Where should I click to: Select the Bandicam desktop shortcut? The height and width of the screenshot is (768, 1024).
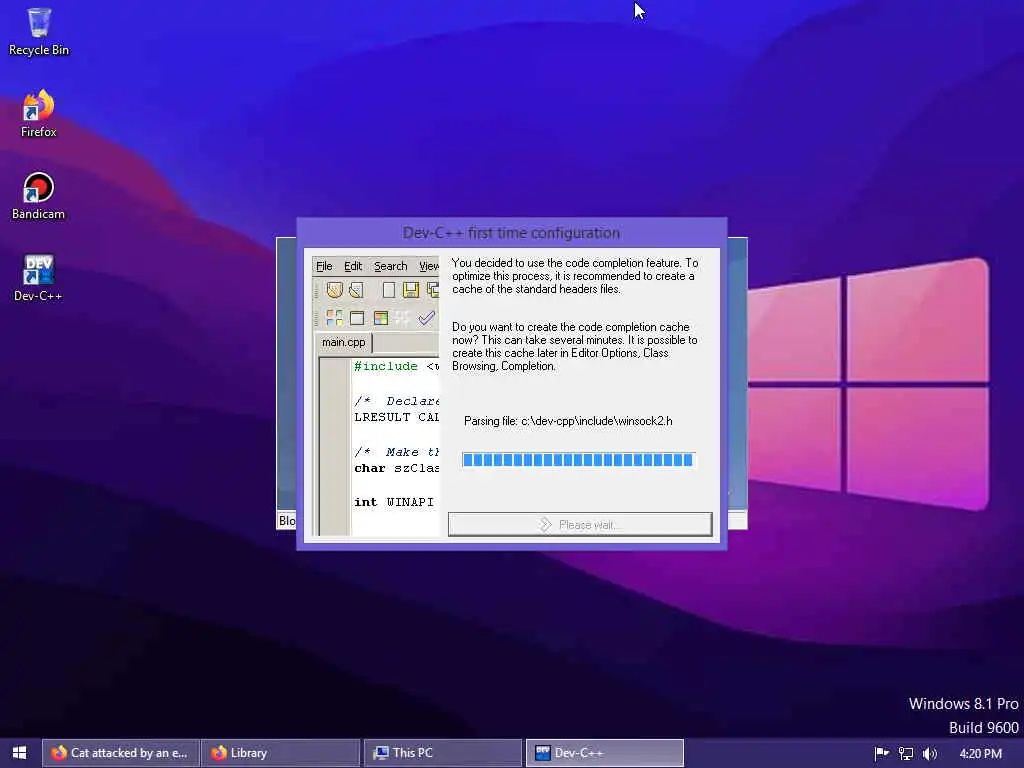[39, 195]
